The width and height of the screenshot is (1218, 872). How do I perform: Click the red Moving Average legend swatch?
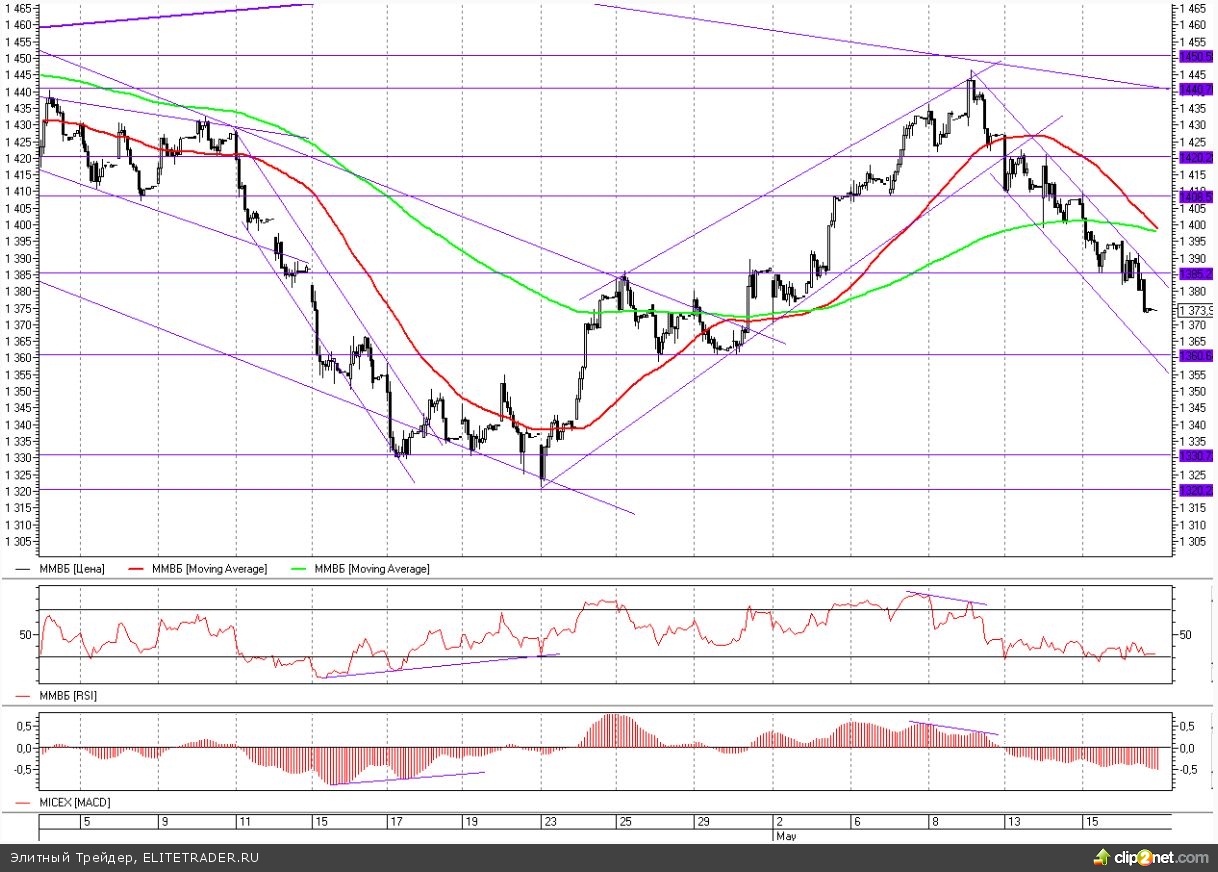(x=138, y=569)
